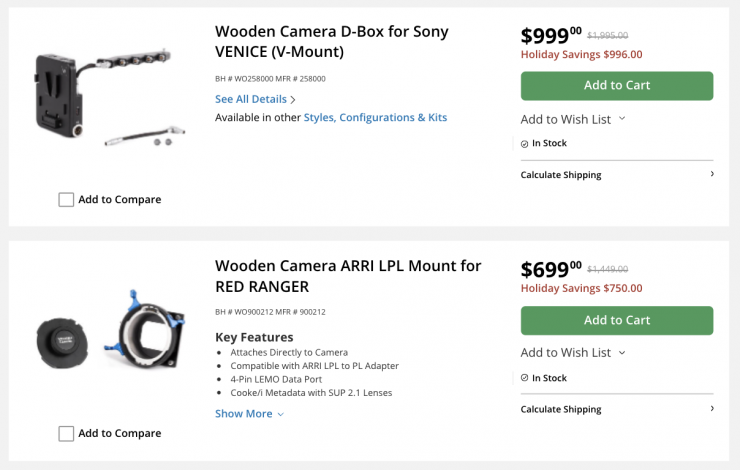Screen dimensions: 740x470
Task: Expand Show More key features
Action: click(249, 414)
